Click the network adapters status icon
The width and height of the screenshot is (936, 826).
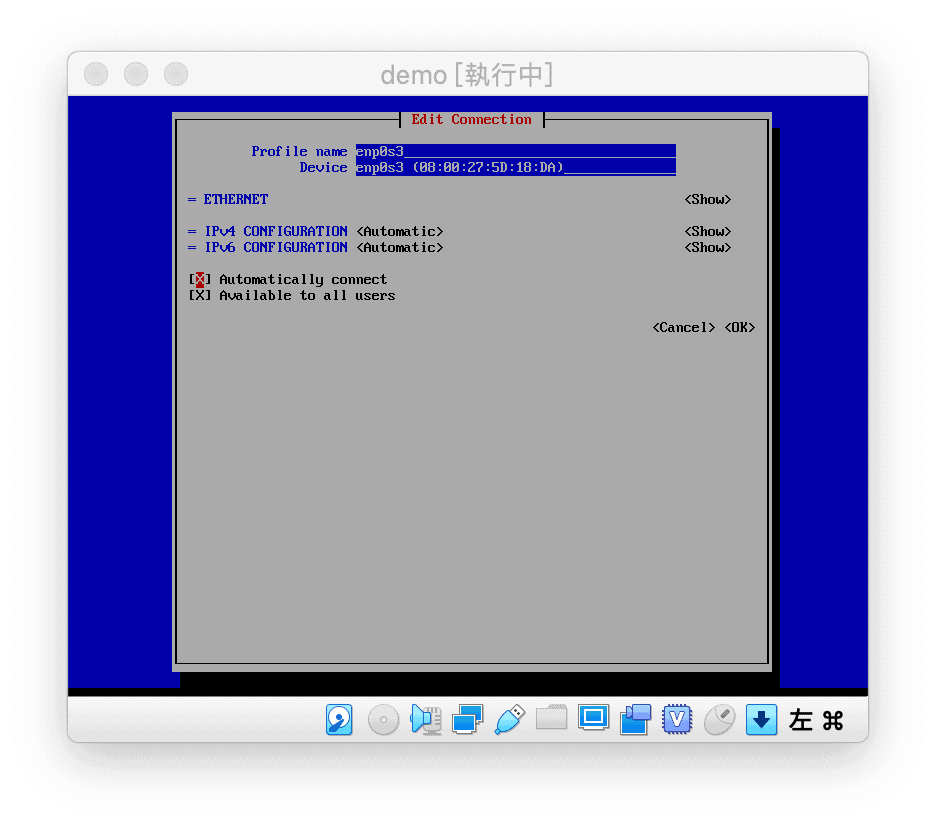[467, 719]
